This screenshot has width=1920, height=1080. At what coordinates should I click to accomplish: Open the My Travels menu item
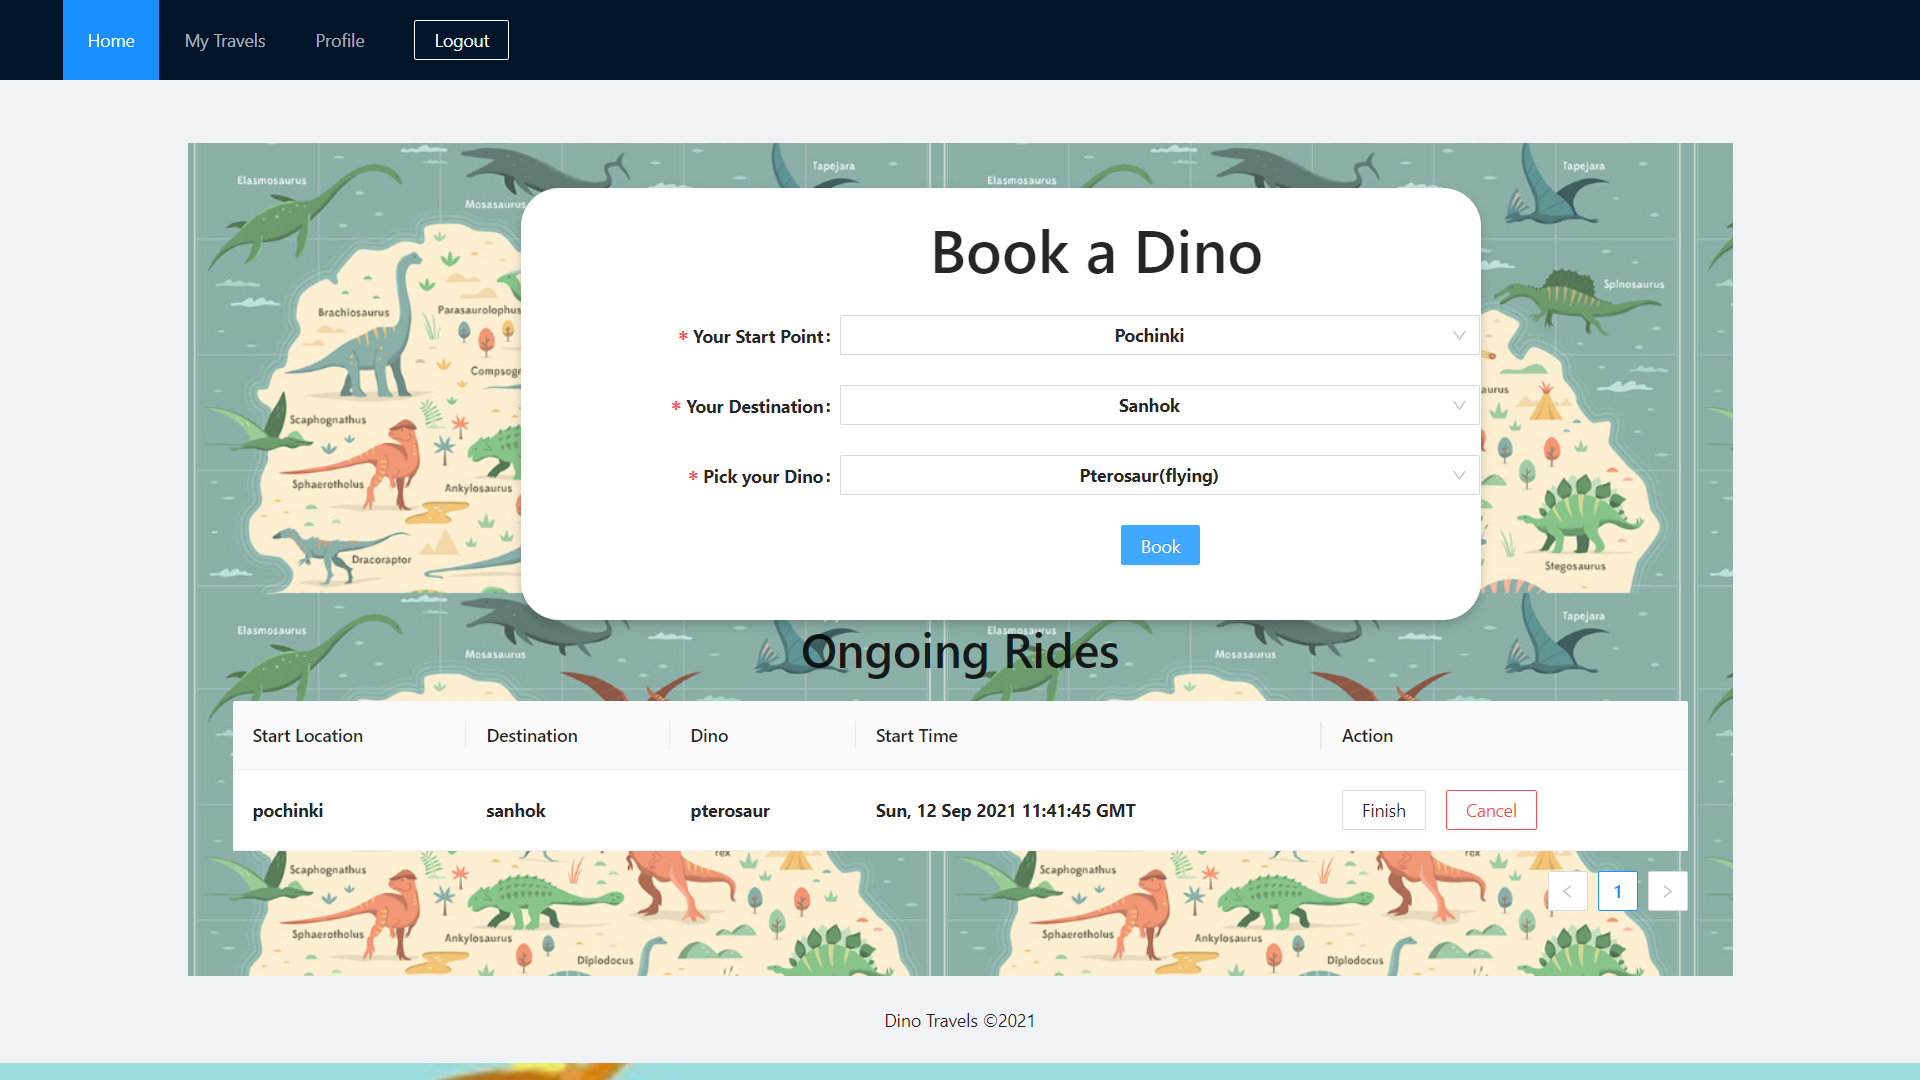tap(225, 41)
